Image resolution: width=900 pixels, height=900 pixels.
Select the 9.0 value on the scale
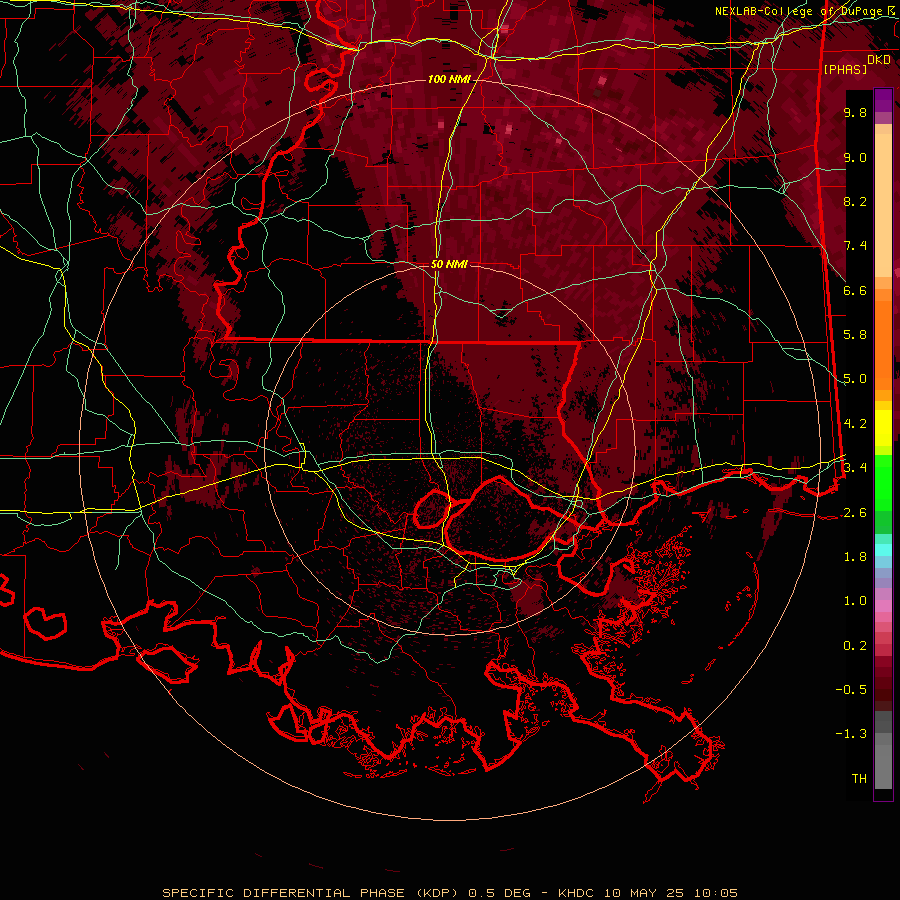coord(855,157)
